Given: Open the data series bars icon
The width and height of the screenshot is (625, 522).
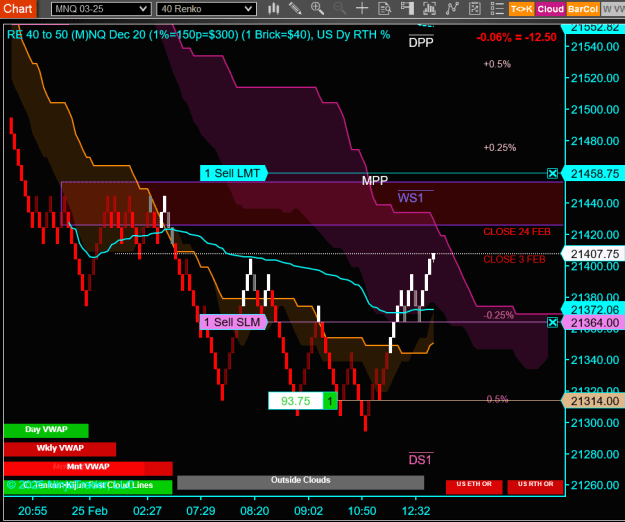Looking at the screenshot, I should 429,8.
